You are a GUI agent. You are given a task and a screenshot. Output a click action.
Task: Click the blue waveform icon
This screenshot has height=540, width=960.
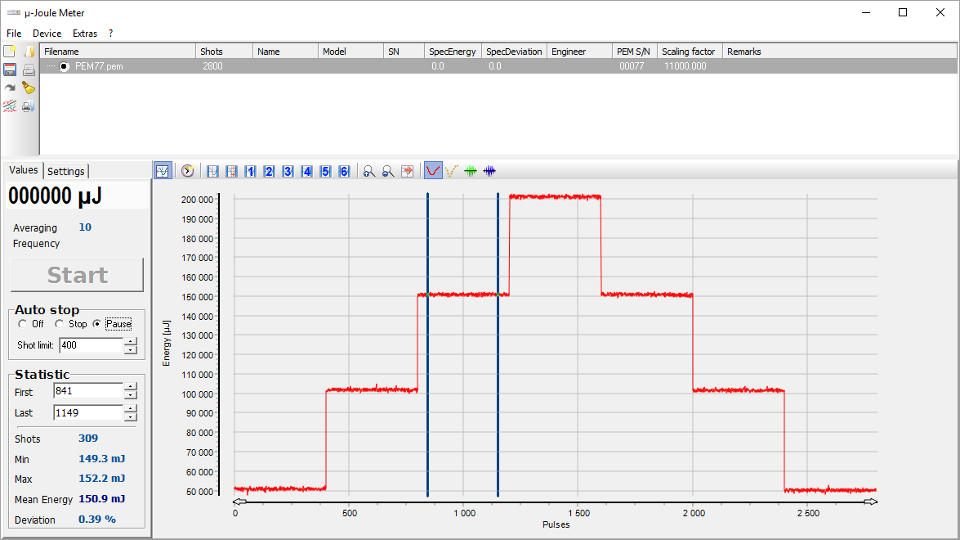489,171
